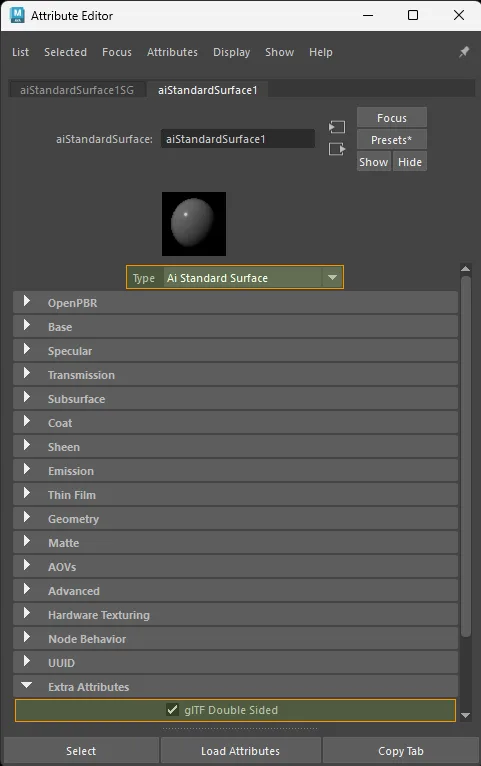Expand the Geometry section

pyautogui.click(x=235, y=519)
